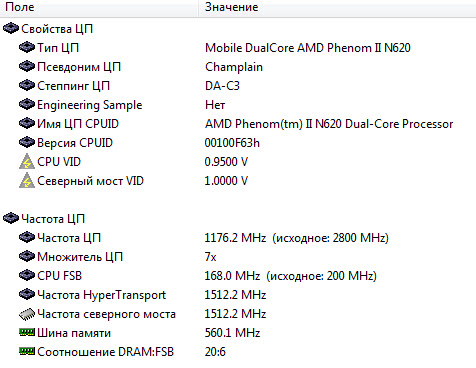Click the Champlain value text
The image size is (476, 368).
pos(234,67)
